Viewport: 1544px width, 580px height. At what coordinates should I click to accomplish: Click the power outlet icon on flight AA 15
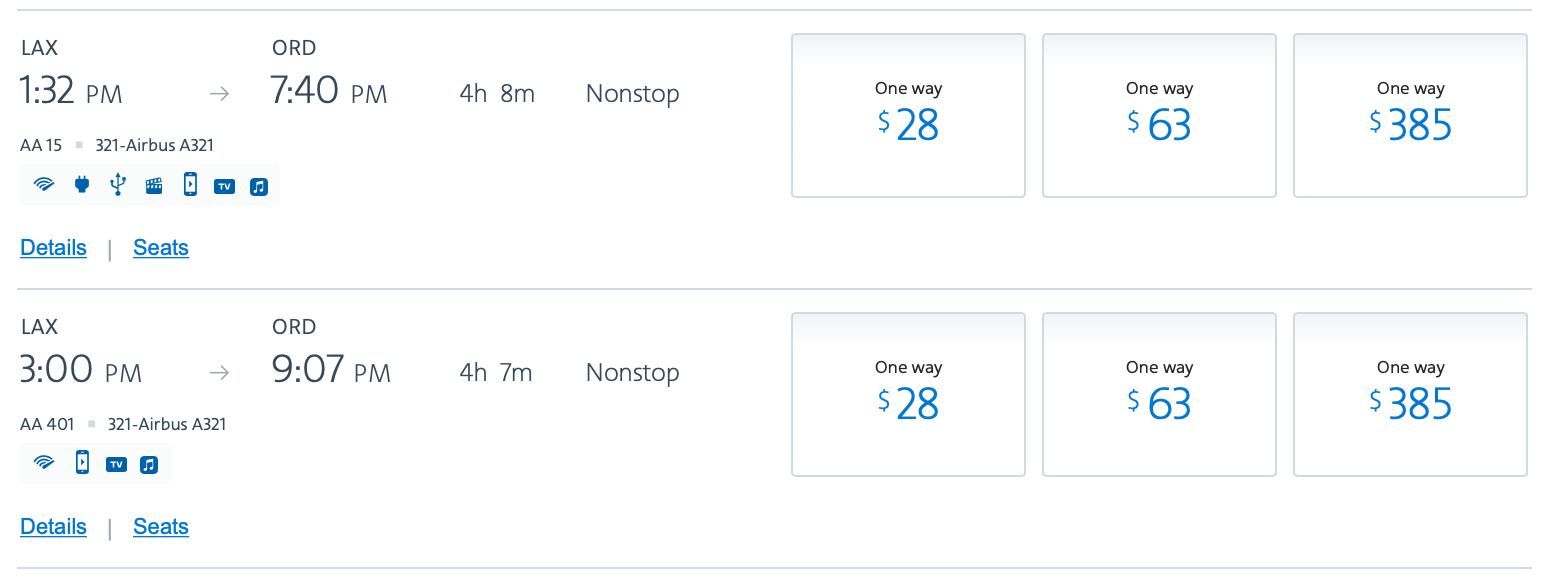(x=82, y=185)
